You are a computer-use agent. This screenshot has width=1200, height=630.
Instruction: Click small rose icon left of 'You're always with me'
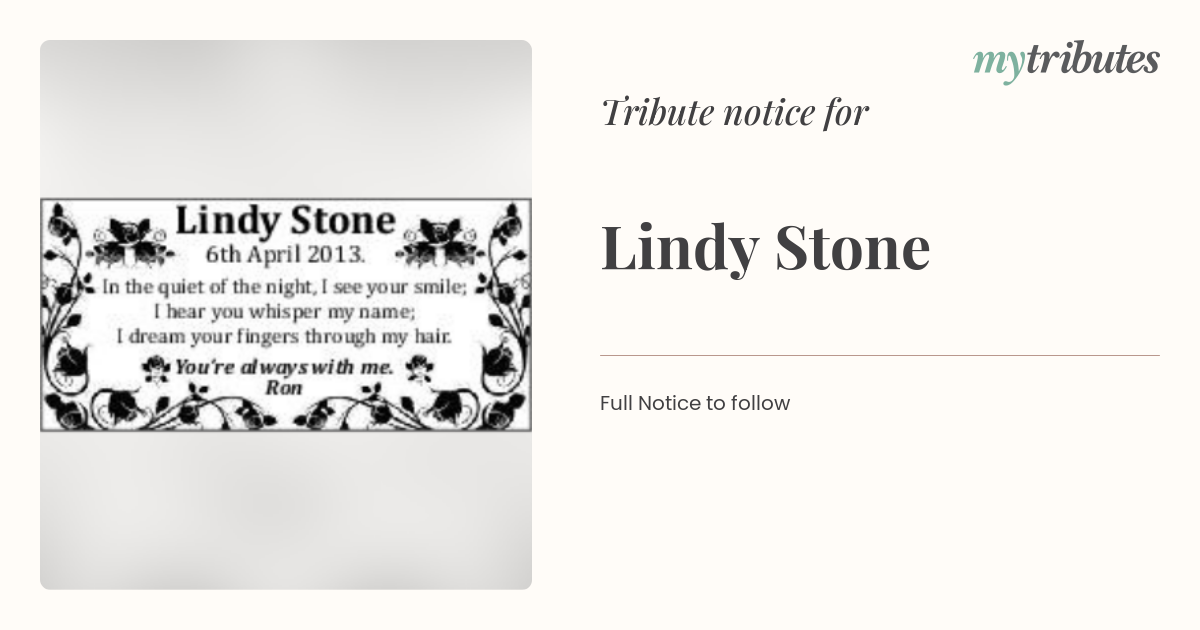tap(156, 369)
